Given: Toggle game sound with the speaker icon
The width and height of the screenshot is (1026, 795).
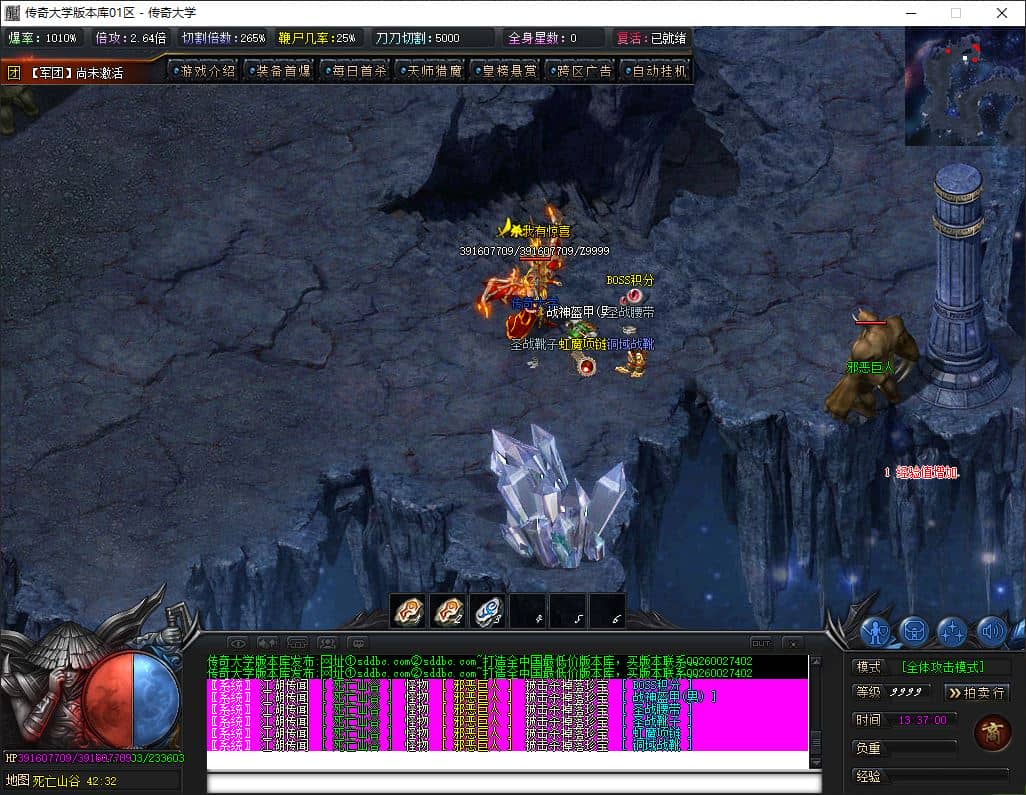Looking at the screenshot, I should coord(991,631).
